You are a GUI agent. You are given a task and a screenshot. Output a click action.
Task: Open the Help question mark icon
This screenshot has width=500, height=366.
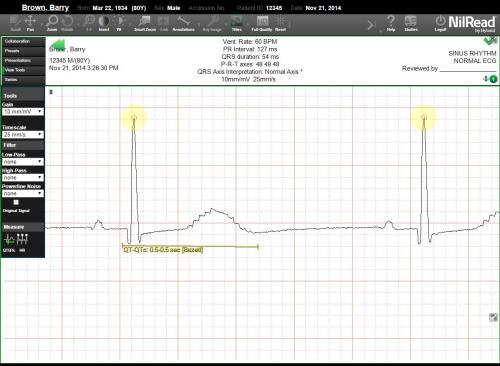(391, 23)
